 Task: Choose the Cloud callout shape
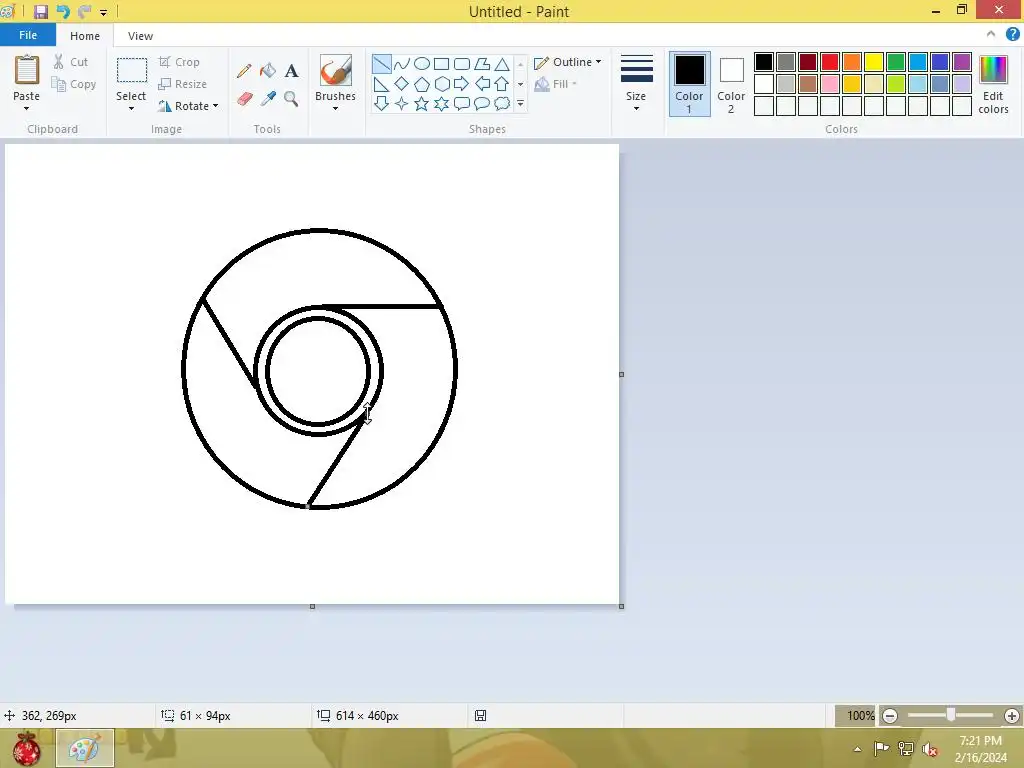click(502, 103)
